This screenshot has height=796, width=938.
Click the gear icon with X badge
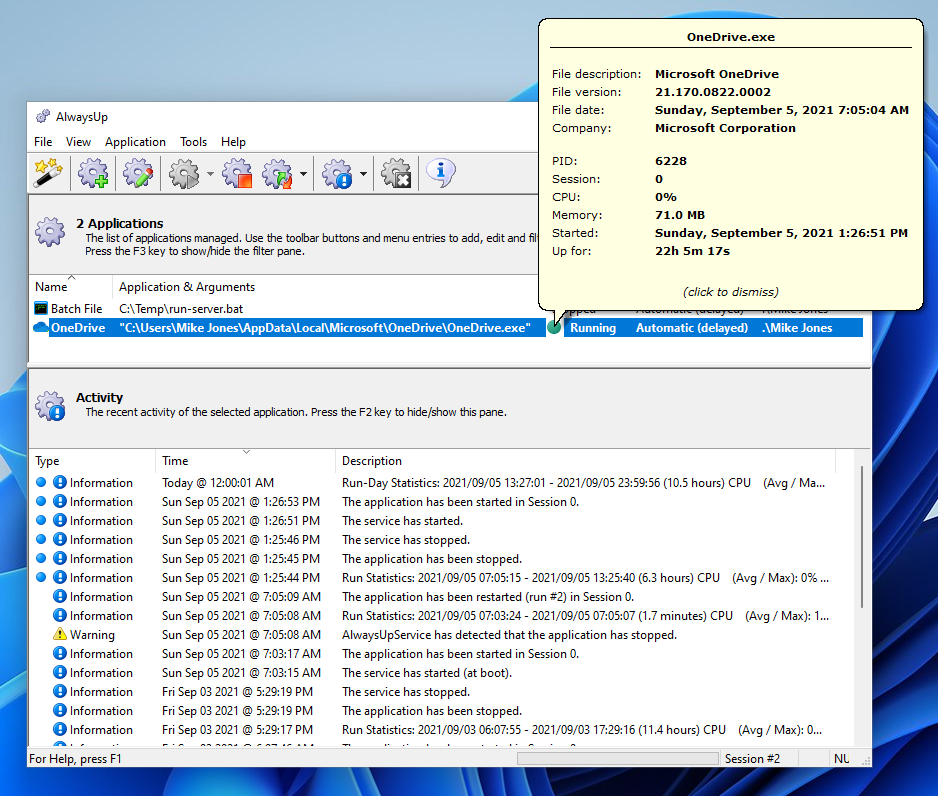tap(397, 173)
